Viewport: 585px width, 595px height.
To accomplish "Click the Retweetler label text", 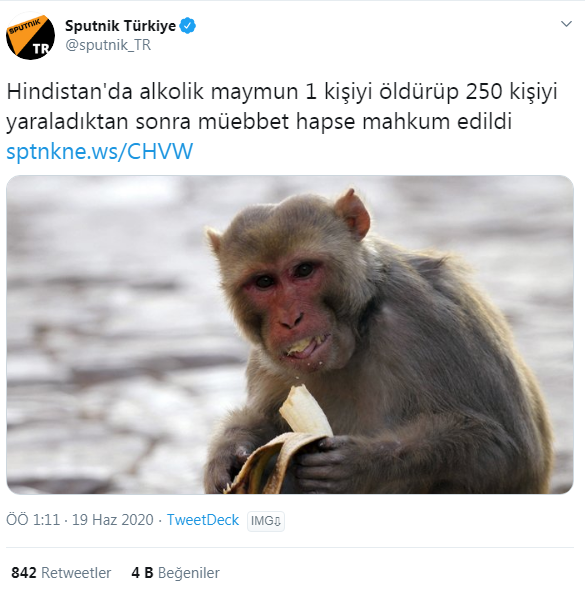I will pos(76,573).
